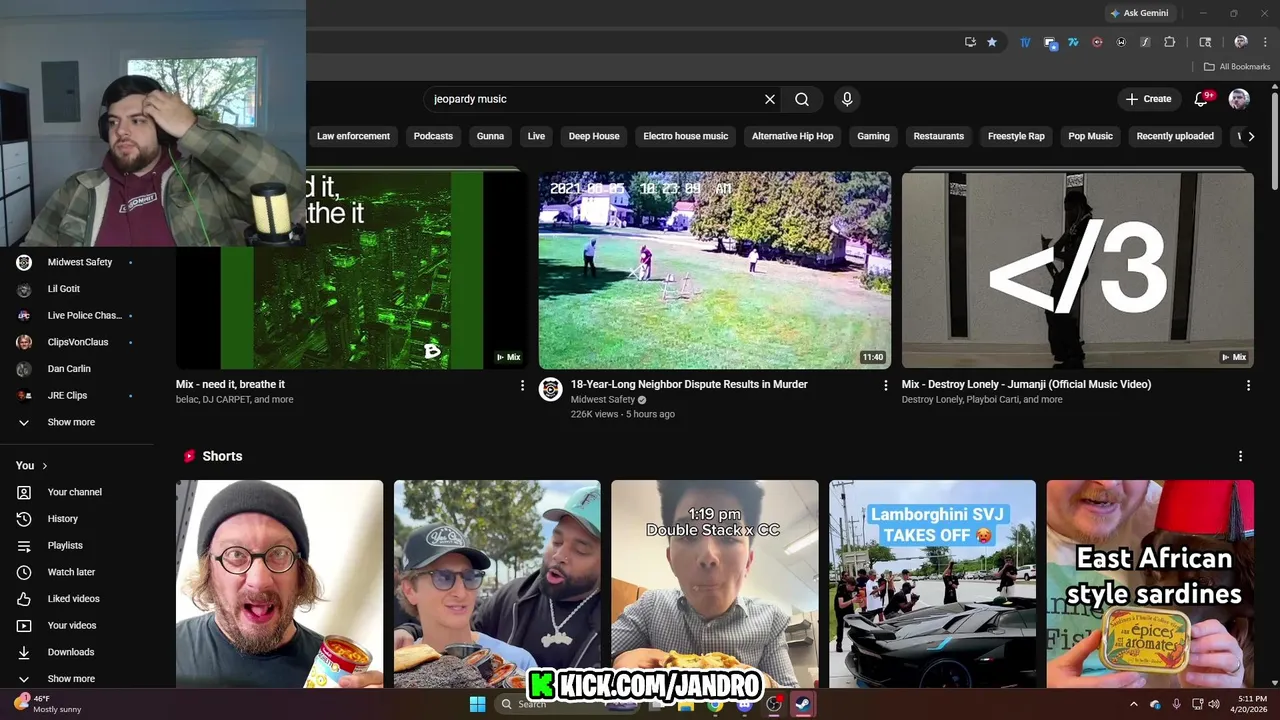Open the Create button menu
Screen dimensions: 1280x720
click(1148, 99)
